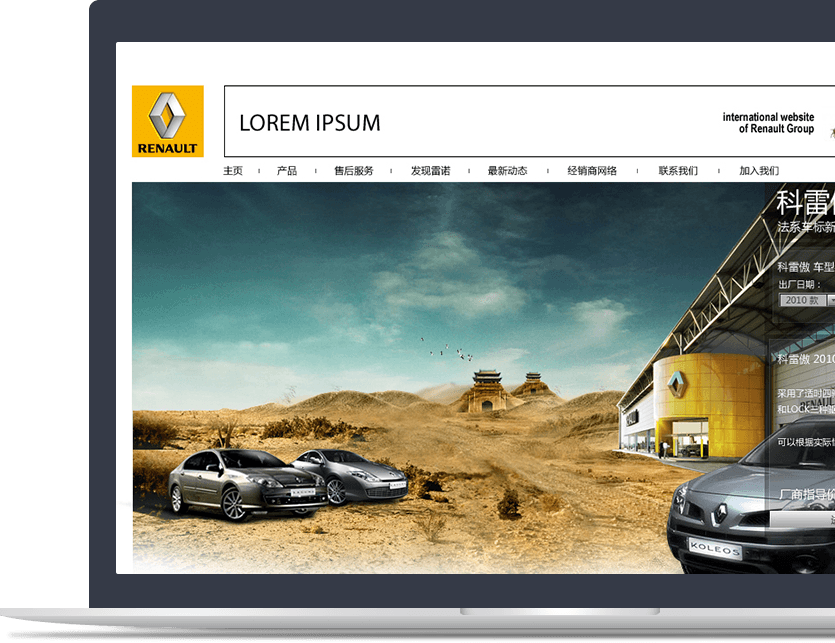Viewport: 835px width, 643px height.
Task: Select 发现雷诺 in the navigation bar
Action: [430, 171]
